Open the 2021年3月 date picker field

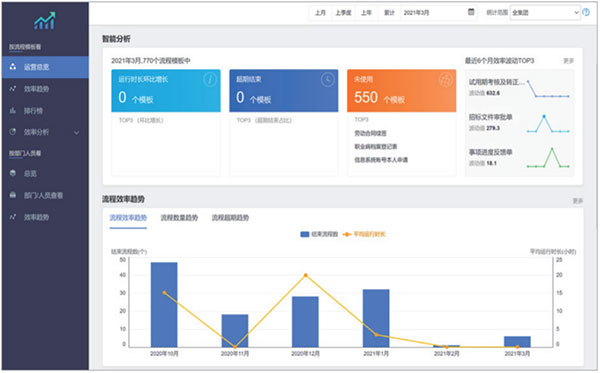439,13
